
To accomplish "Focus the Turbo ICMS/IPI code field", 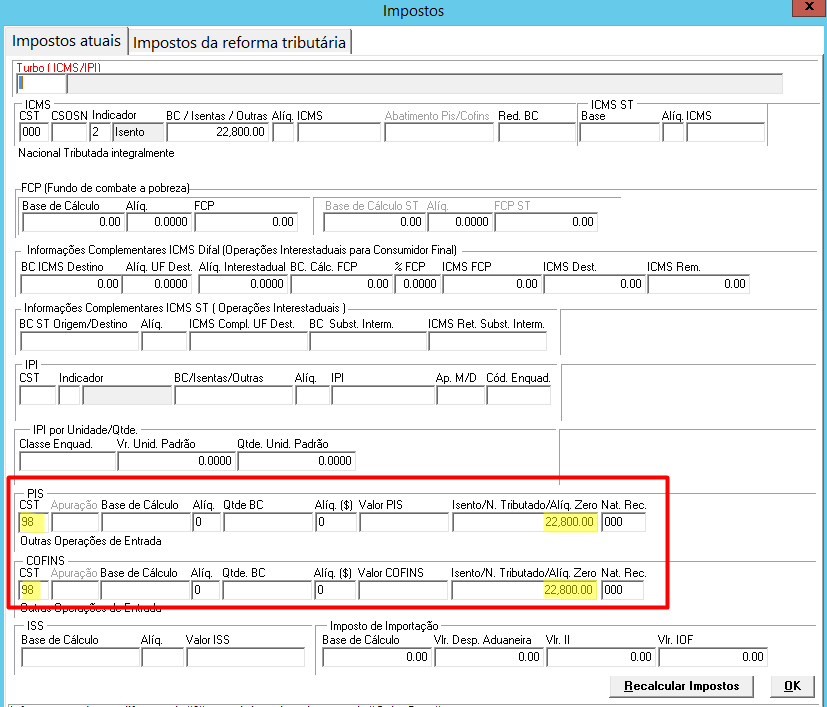I will 41,83.
